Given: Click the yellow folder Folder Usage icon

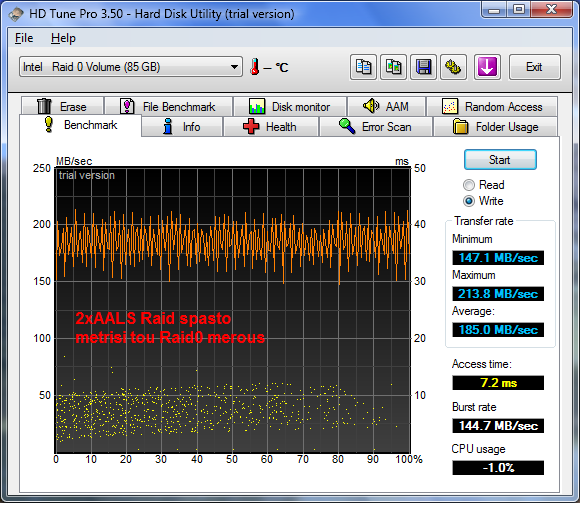Looking at the screenshot, I should click(x=460, y=126).
